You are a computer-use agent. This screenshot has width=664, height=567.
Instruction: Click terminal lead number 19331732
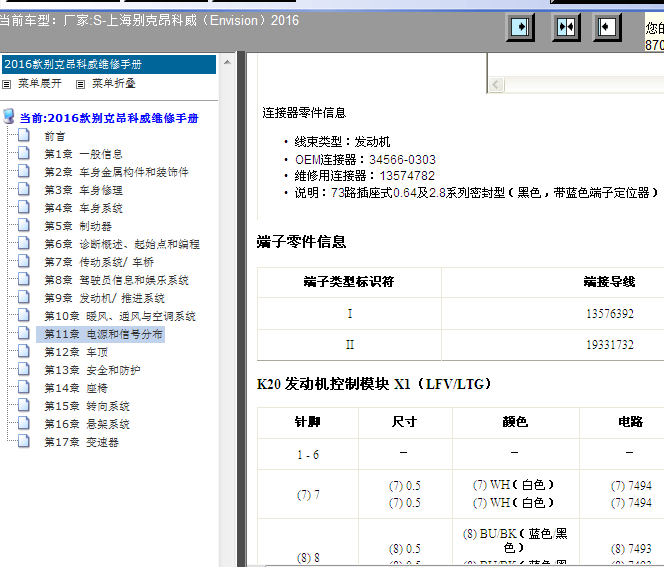610,345
